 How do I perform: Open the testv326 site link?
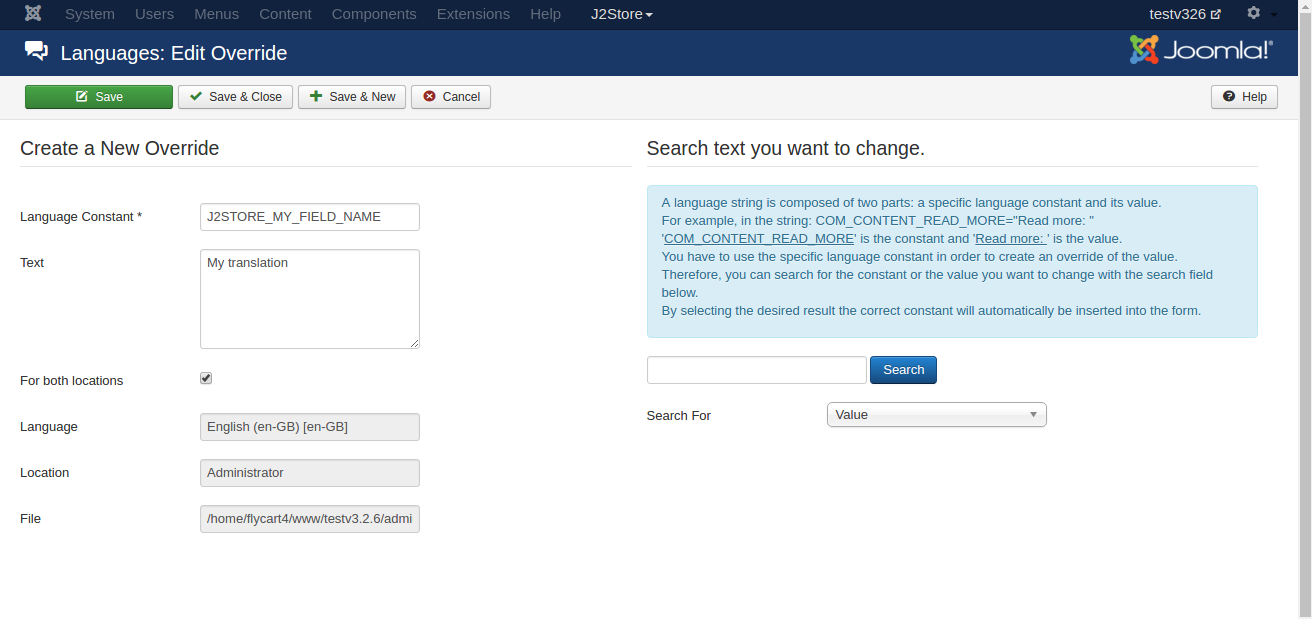[x=1185, y=14]
